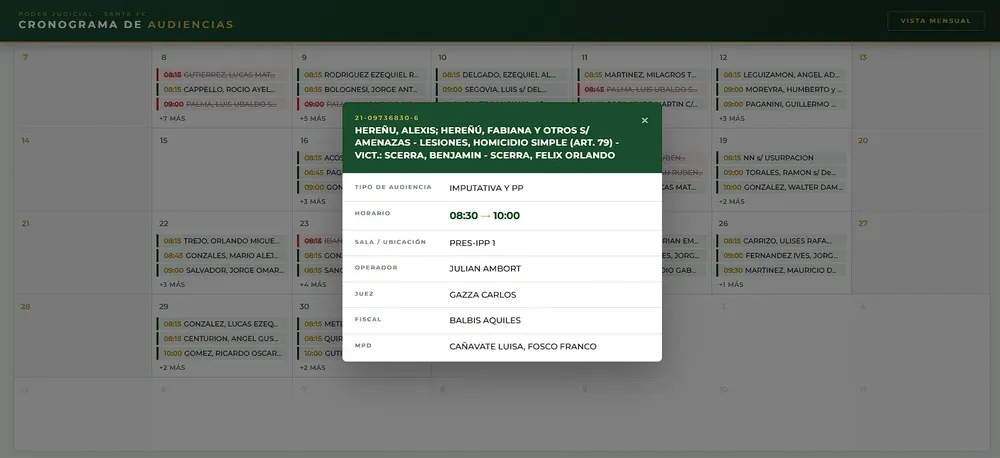Select the day 28 calendar cell
The height and width of the screenshot is (458, 1000).
point(82,336)
